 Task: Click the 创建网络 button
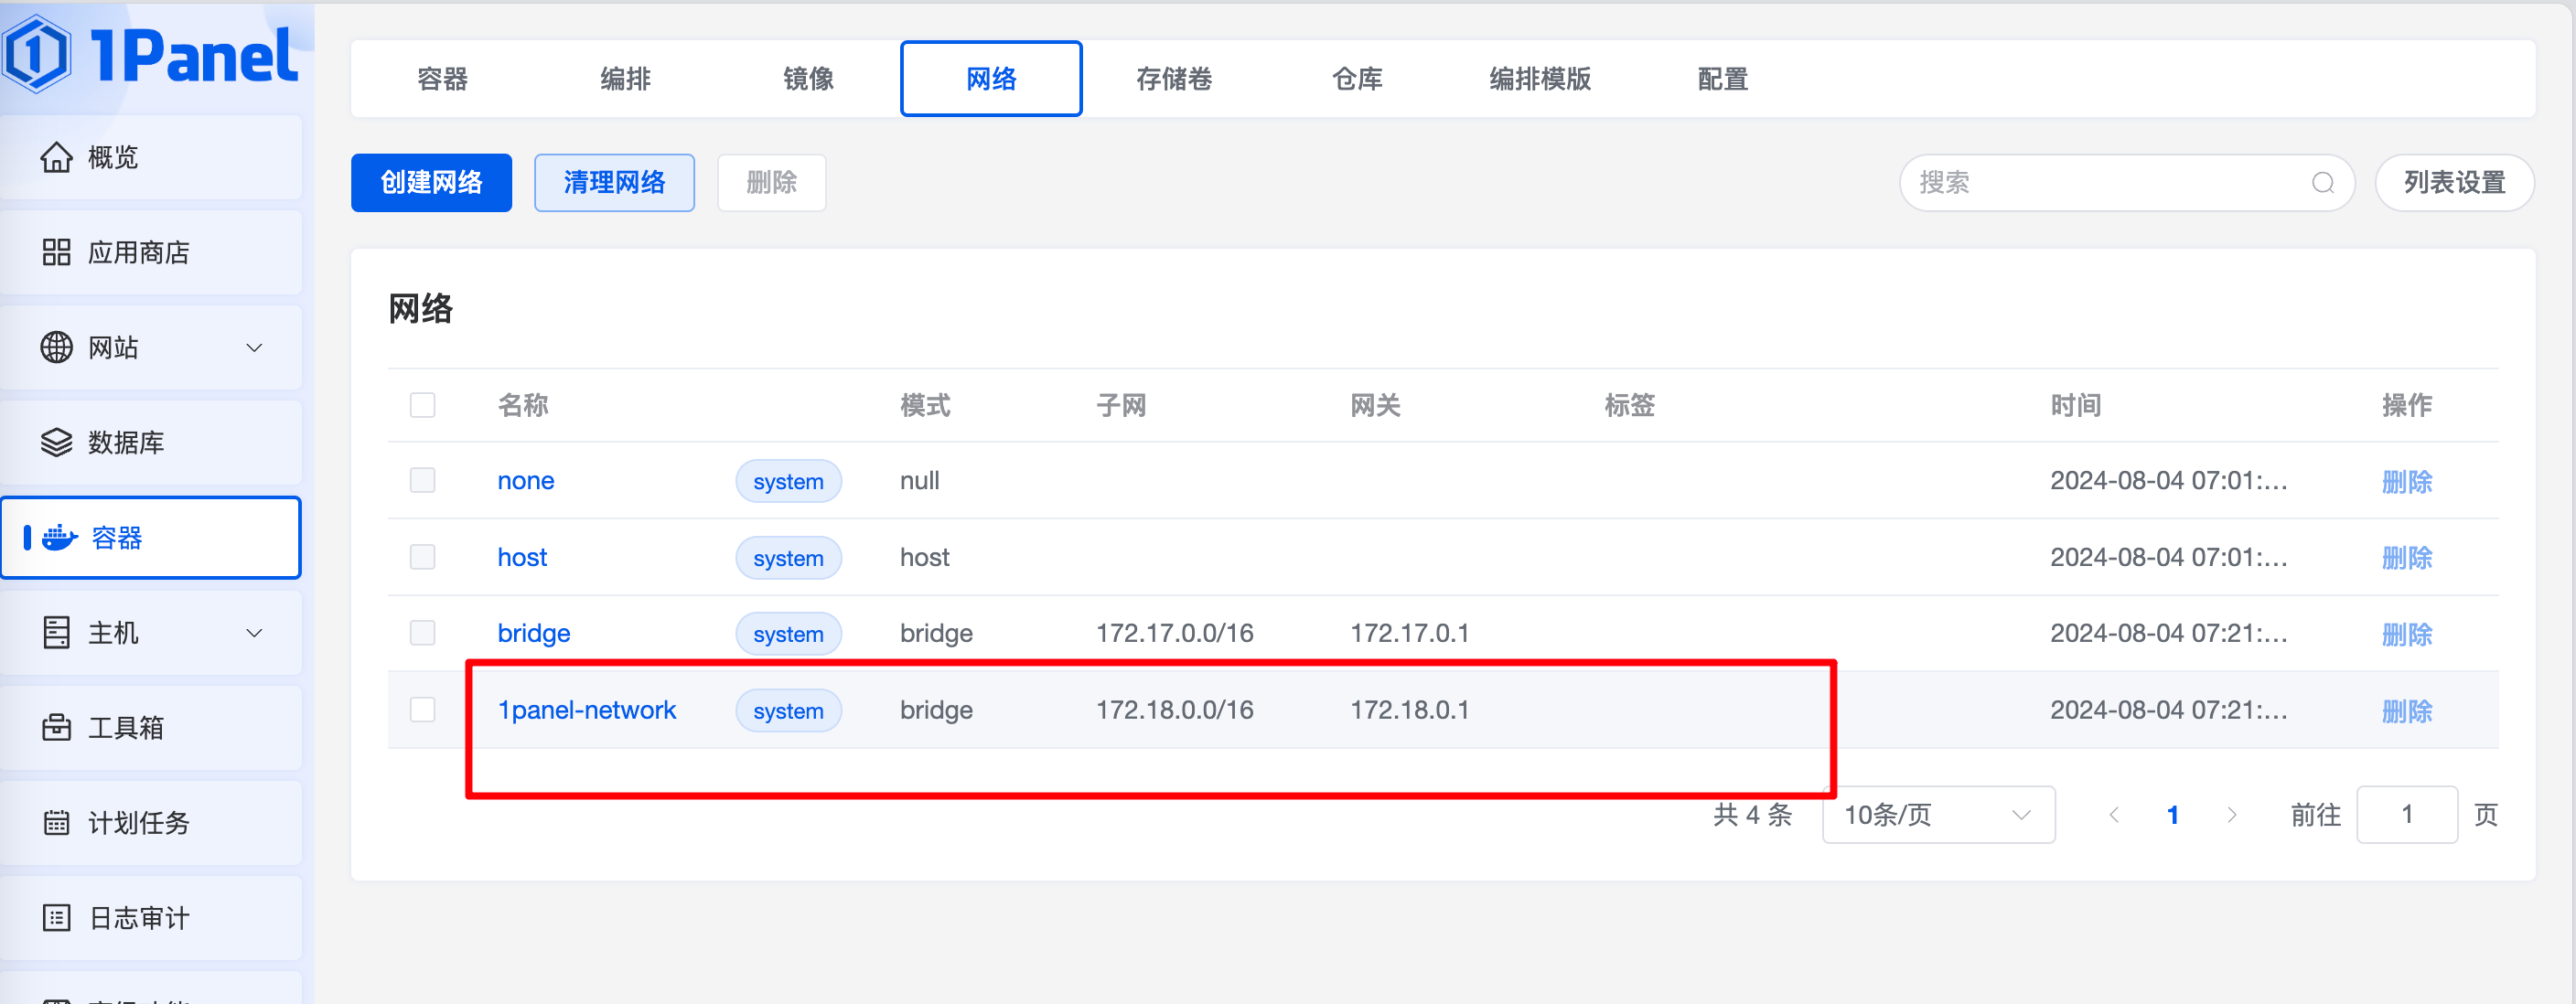point(431,183)
